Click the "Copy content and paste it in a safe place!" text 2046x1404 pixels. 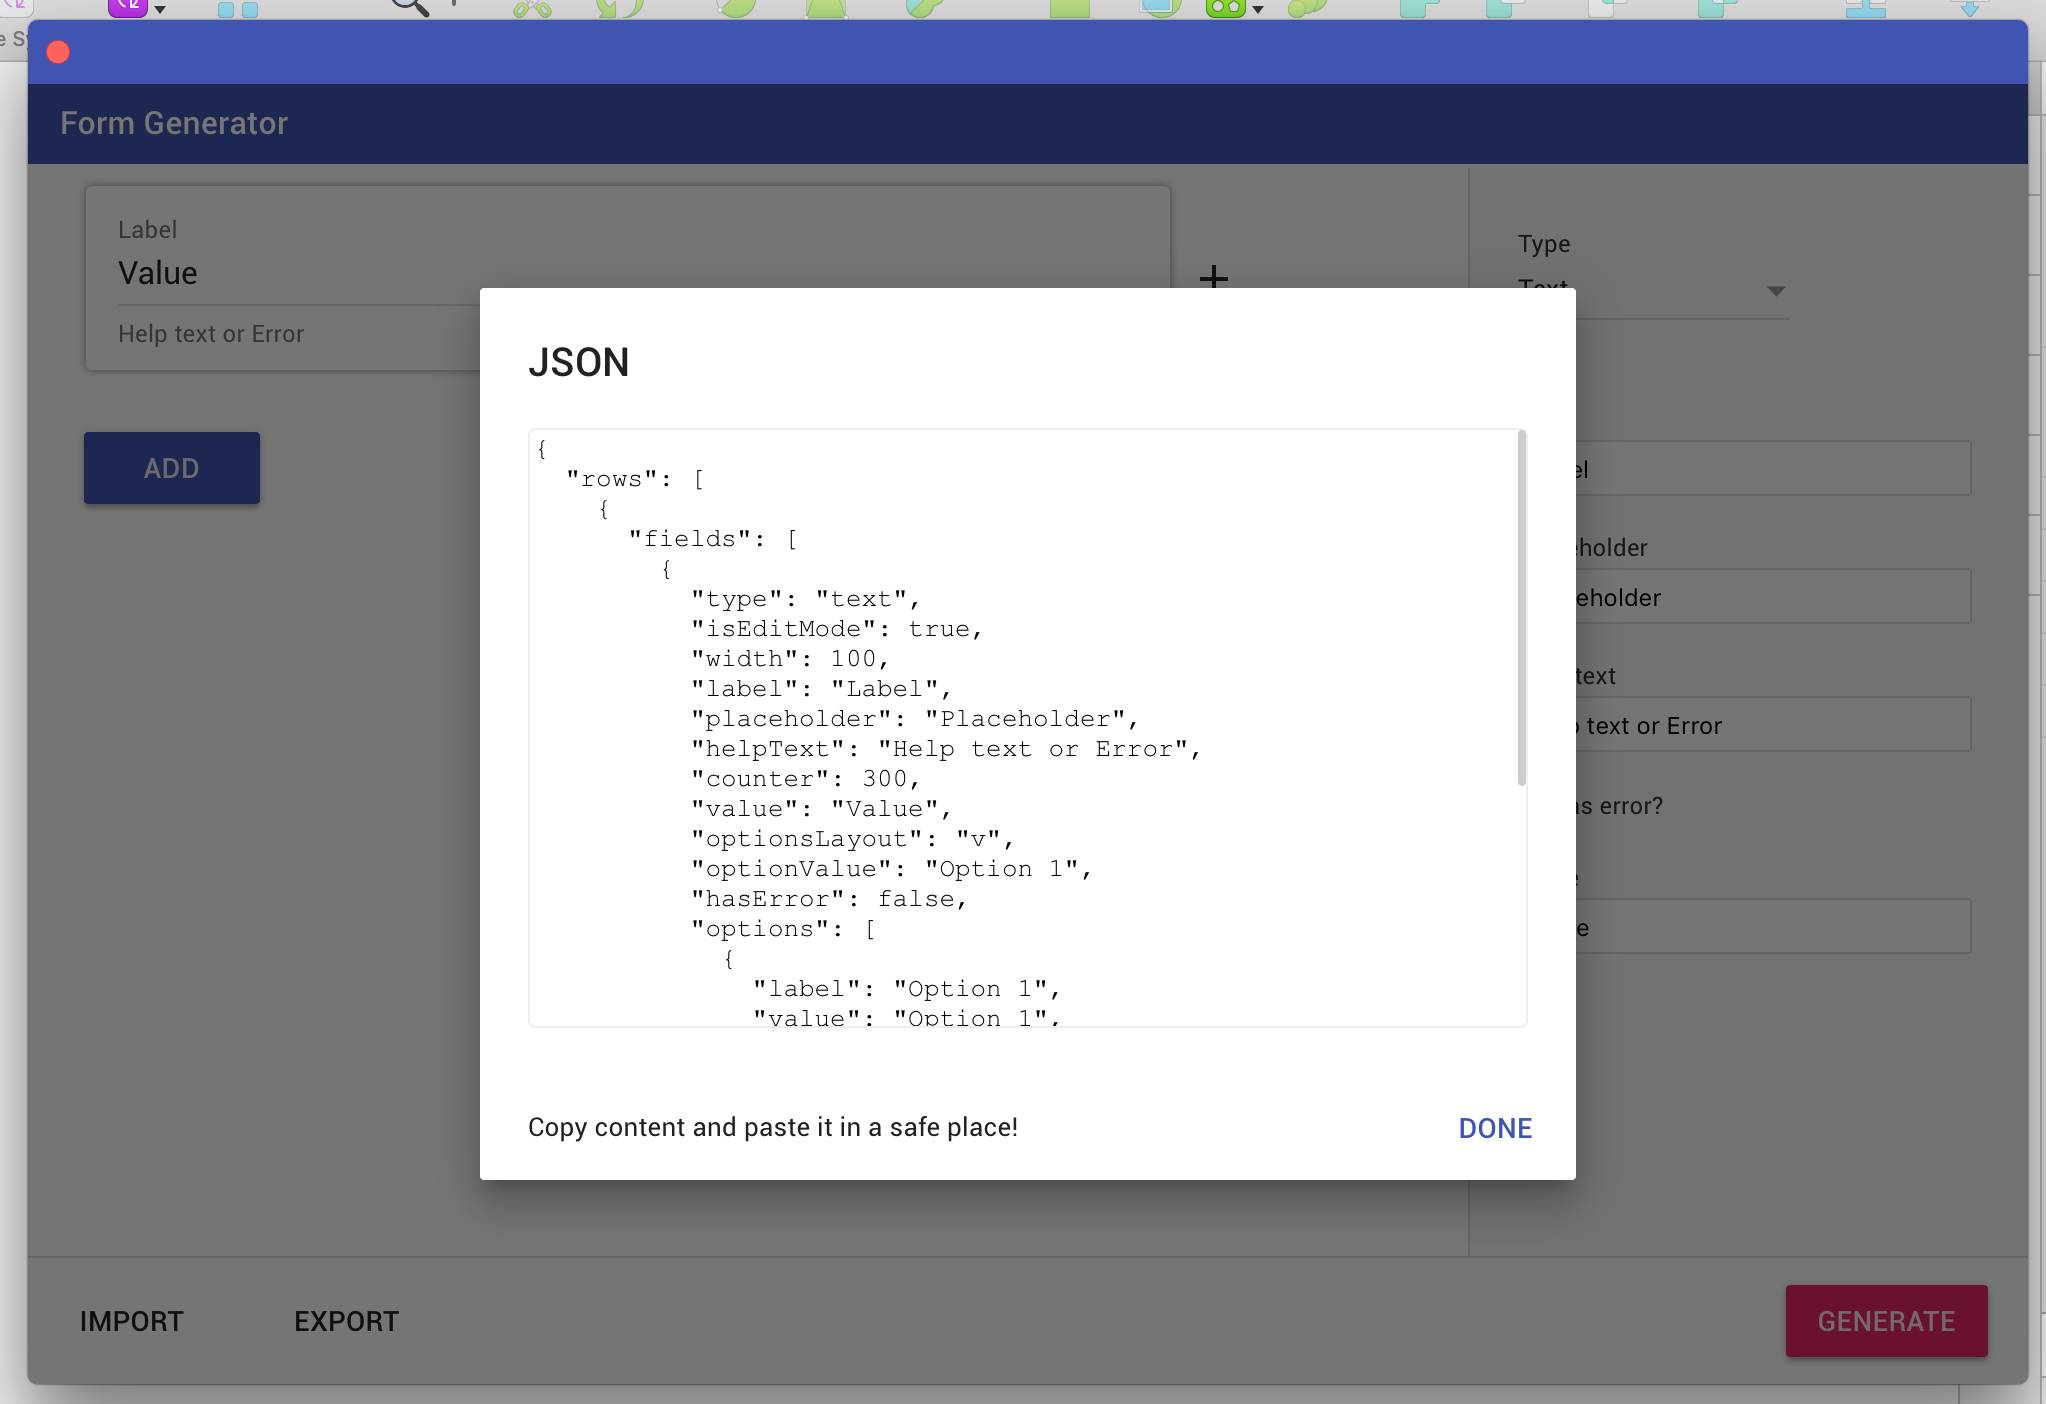click(773, 1127)
